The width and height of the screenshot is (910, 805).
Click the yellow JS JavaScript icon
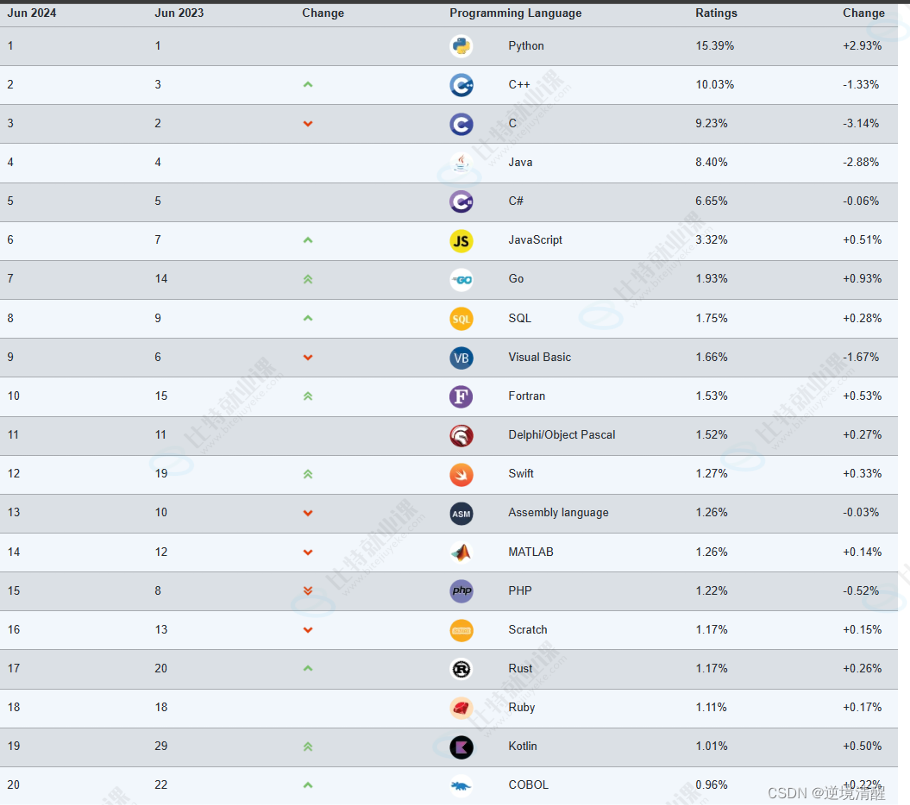pos(461,241)
